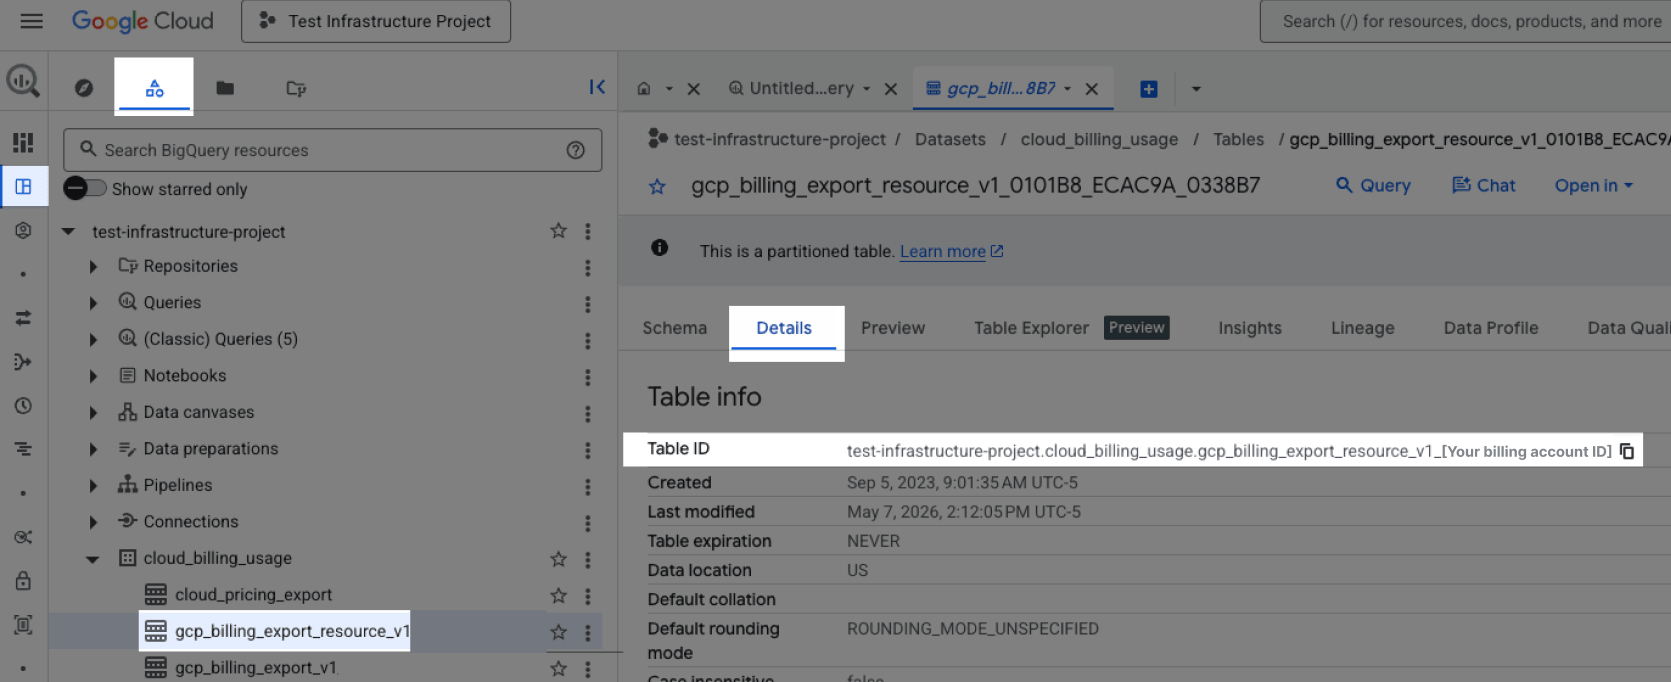Switch to the Data Profile tab
1671x682 pixels.
[1490, 328]
